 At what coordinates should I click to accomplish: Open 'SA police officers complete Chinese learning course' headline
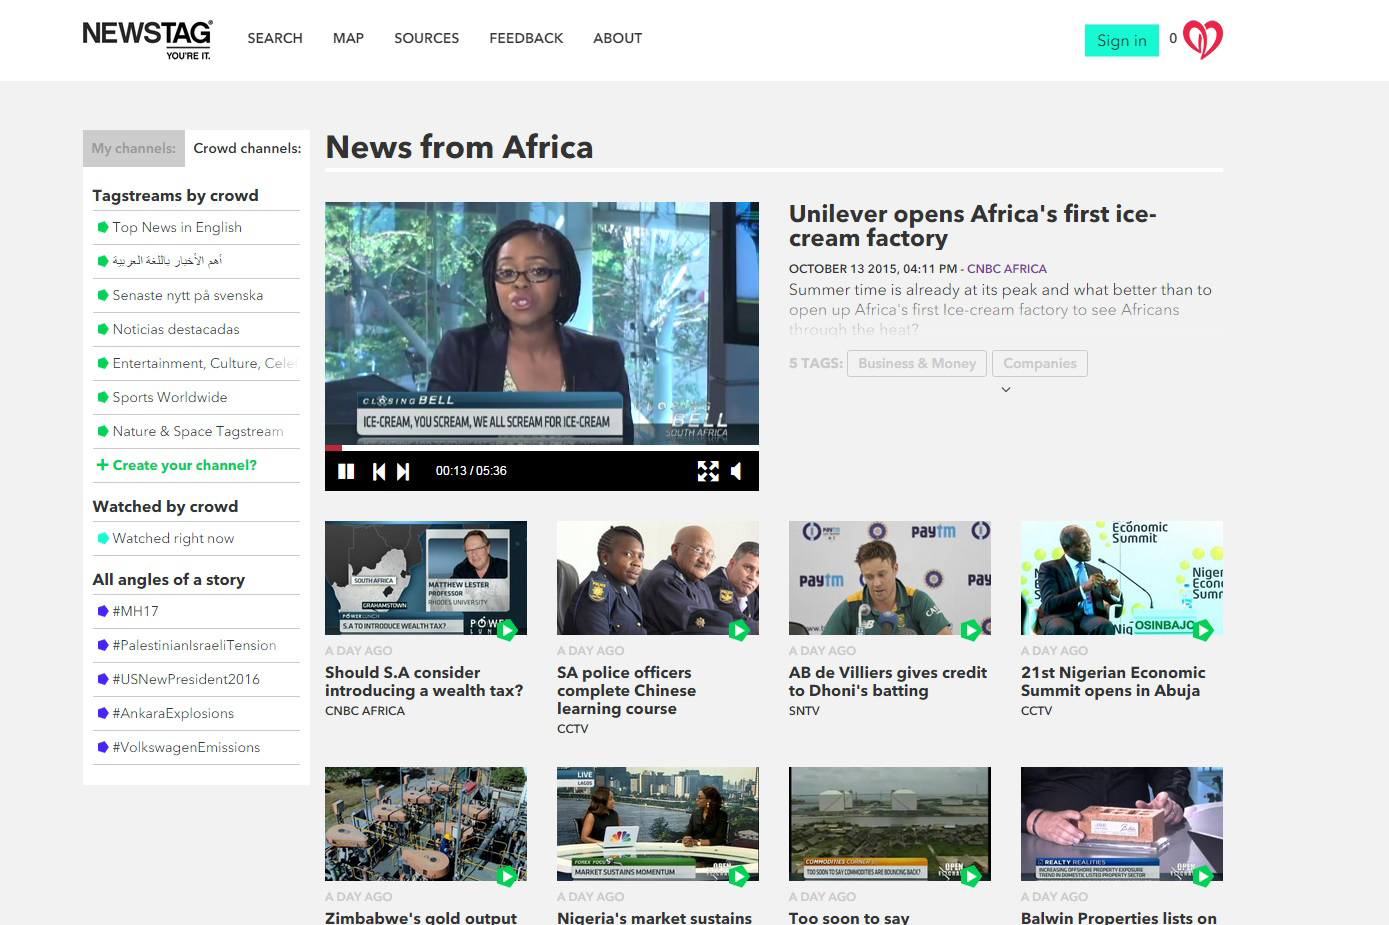click(626, 690)
